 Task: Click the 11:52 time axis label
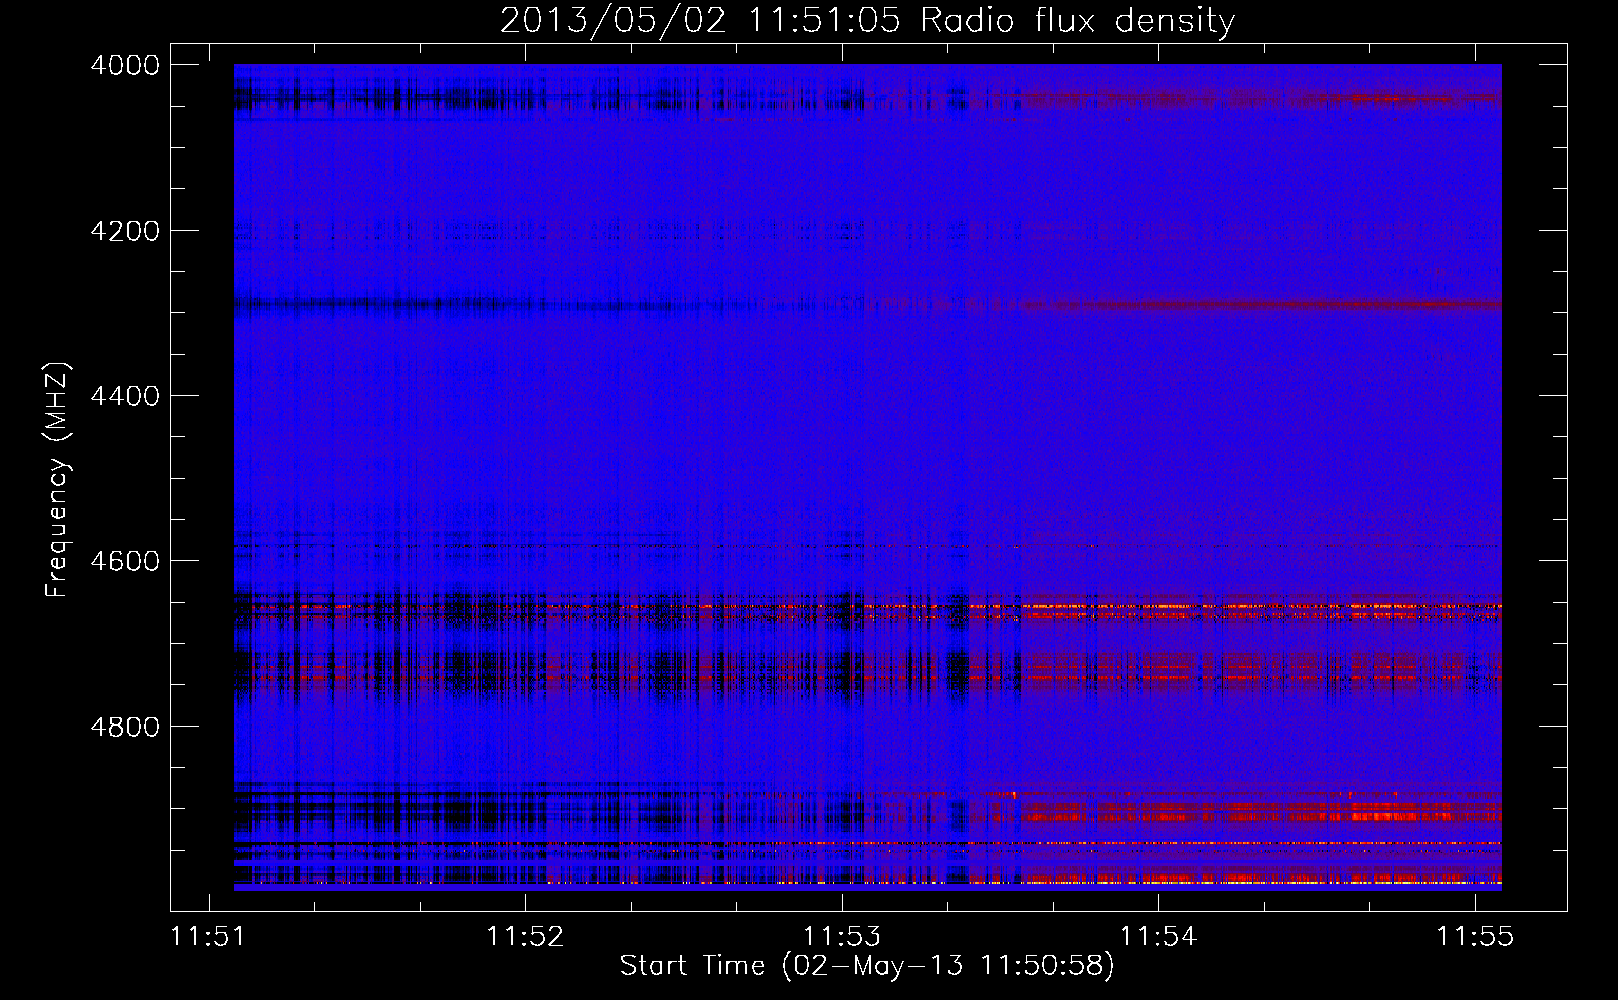(525, 936)
